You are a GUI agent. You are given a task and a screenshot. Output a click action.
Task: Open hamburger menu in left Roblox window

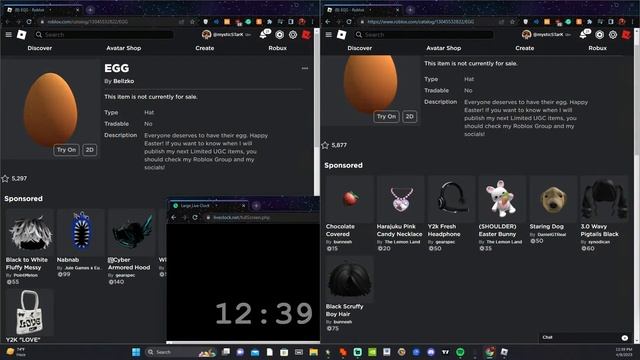point(9,35)
